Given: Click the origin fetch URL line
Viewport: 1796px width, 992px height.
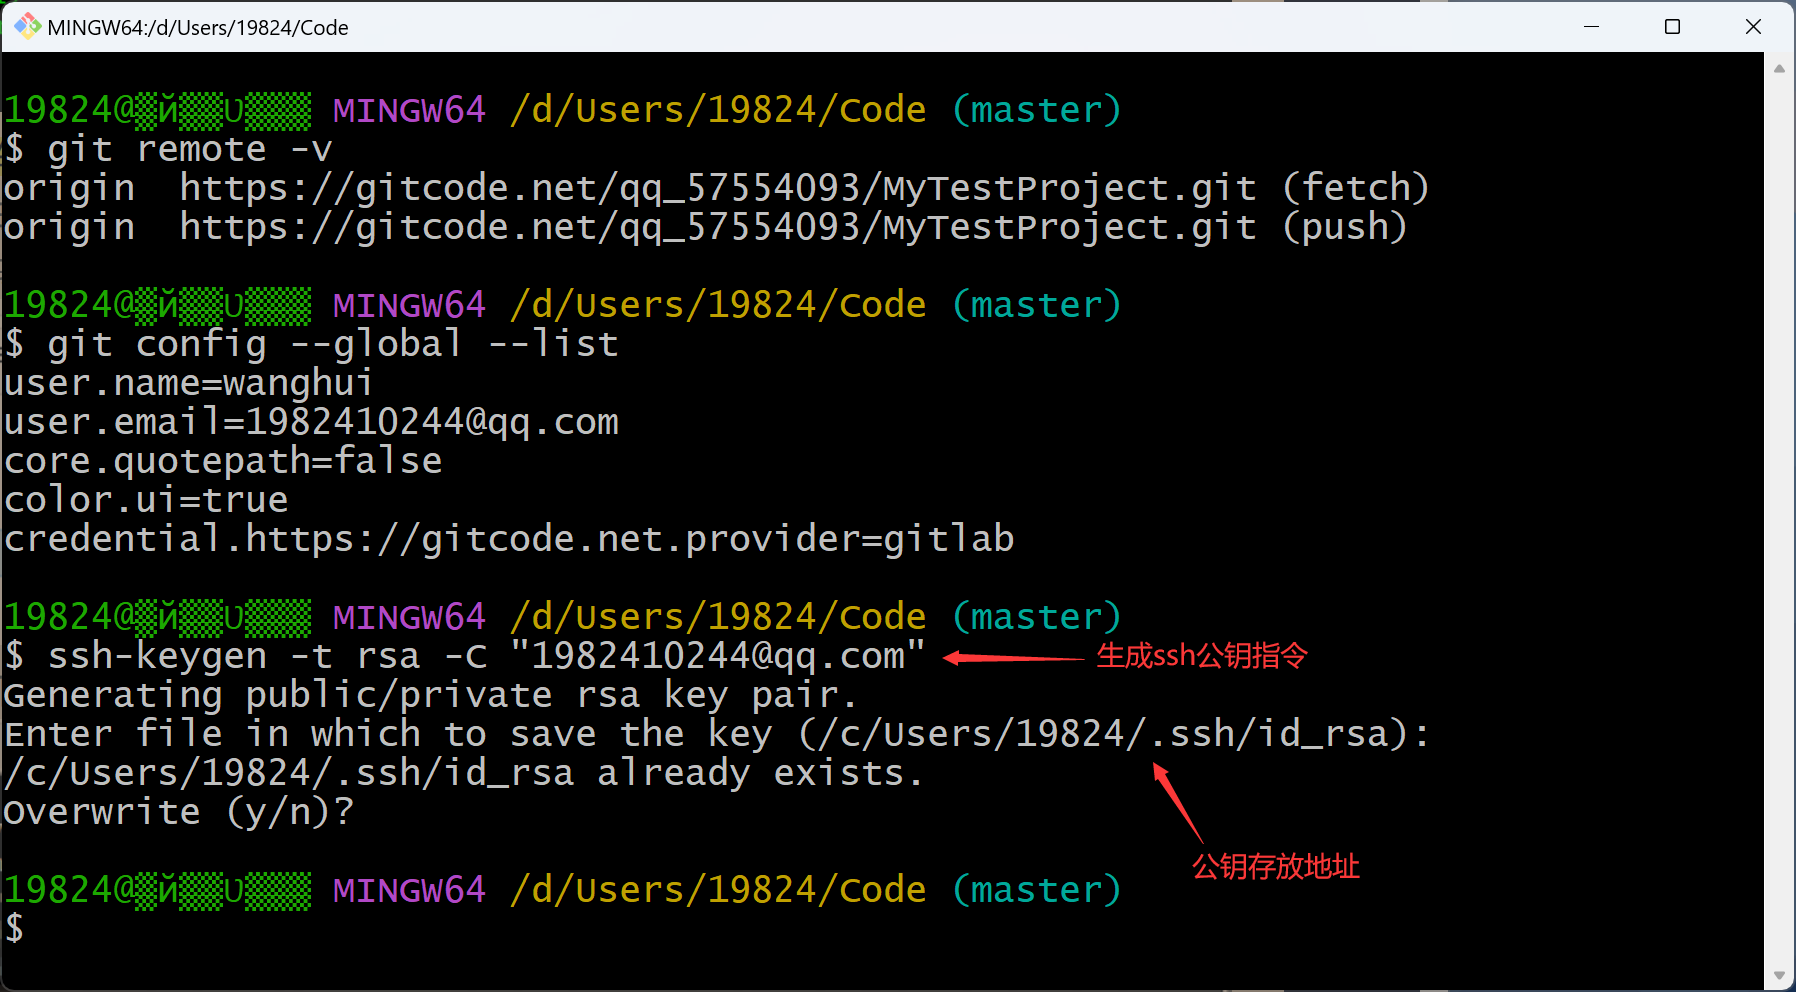Looking at the screenshot, I should [x=716, y=188].
